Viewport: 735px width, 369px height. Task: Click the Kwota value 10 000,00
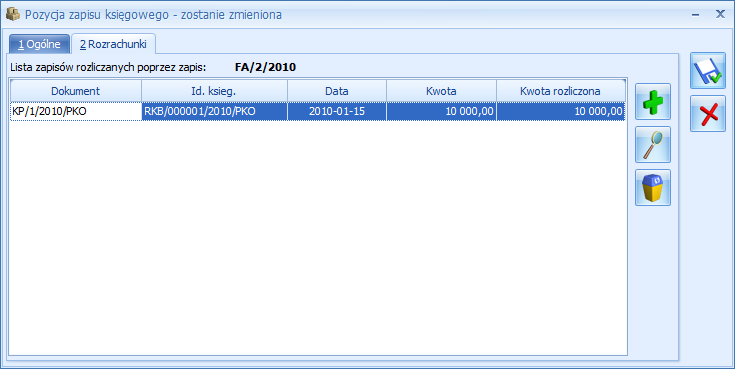[441, 112]
